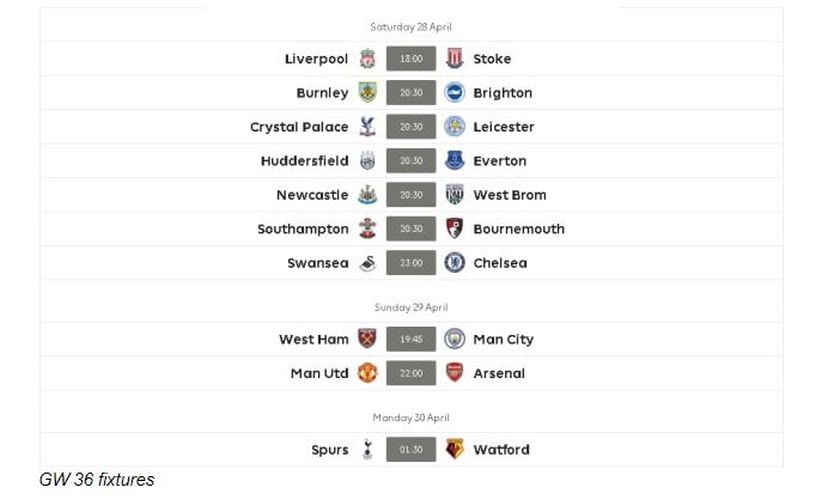Viewport: 825px width, 500px height.
Task: Select the Everton club badge
Action: [x=454, y=161]
